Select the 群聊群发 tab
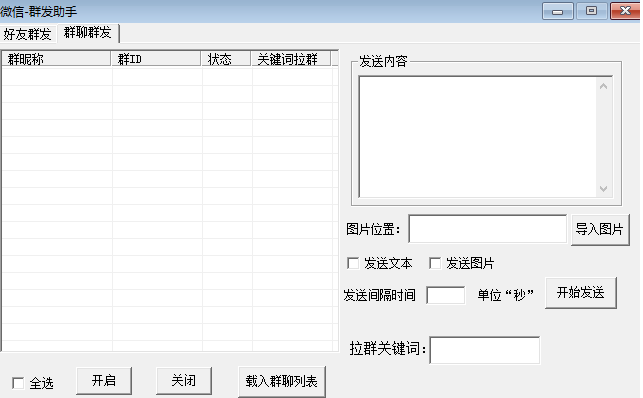Image resolution: width=643 pixels, height=398 pixels. point(88,32)
